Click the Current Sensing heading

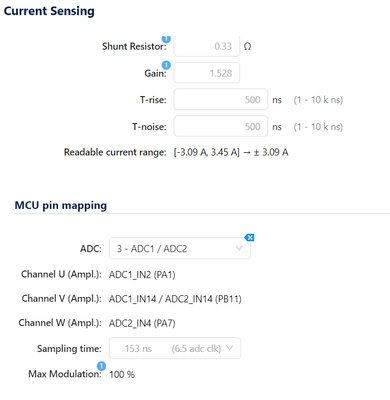coord(49,11)
